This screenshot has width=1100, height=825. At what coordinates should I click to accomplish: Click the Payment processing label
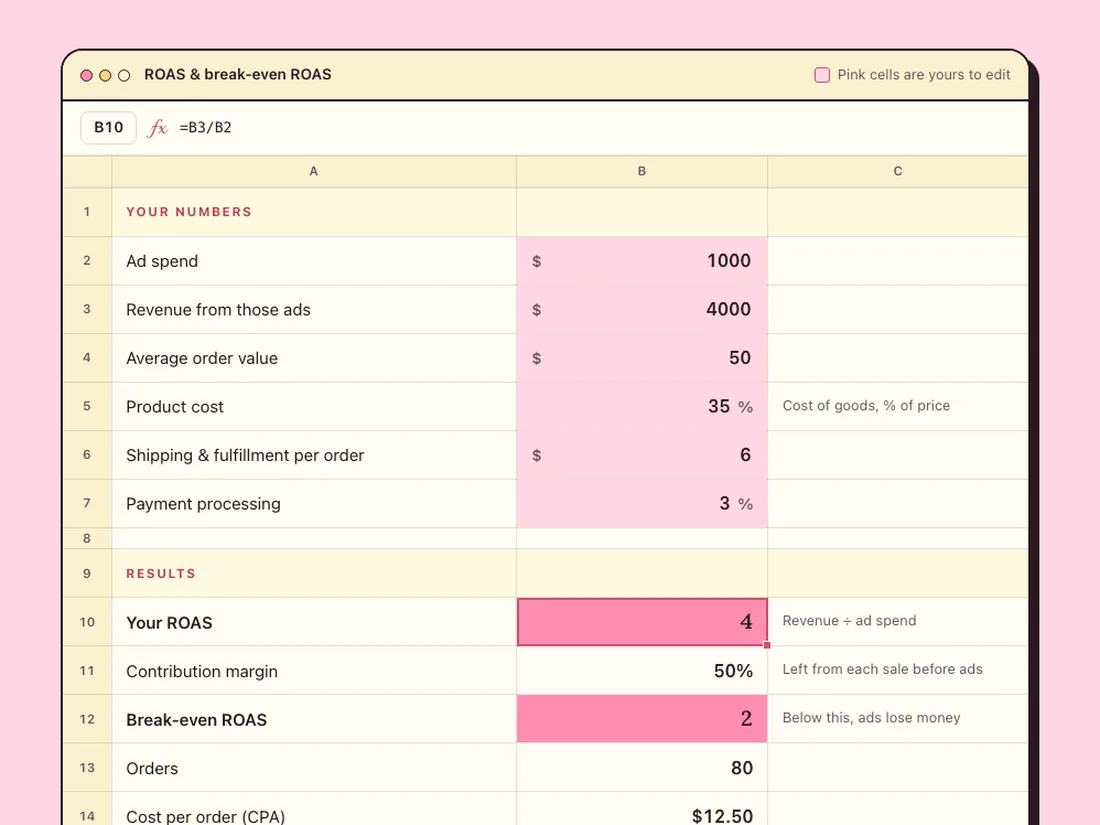[203, 504]
